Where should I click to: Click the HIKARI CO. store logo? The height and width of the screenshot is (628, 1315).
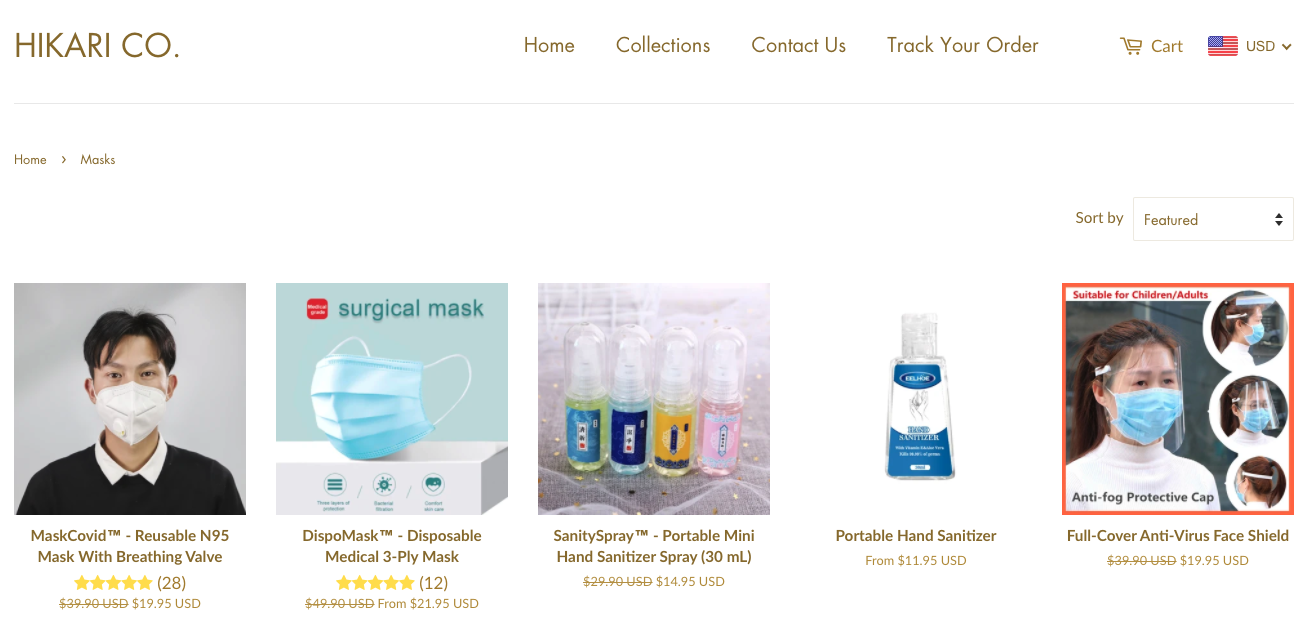coord(97,45)
